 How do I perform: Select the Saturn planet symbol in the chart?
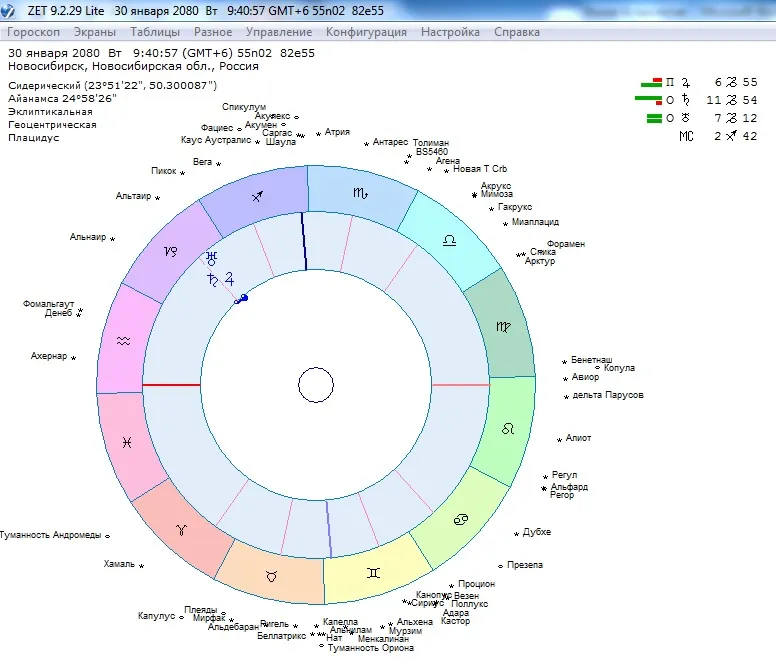(x=211, y=279)
